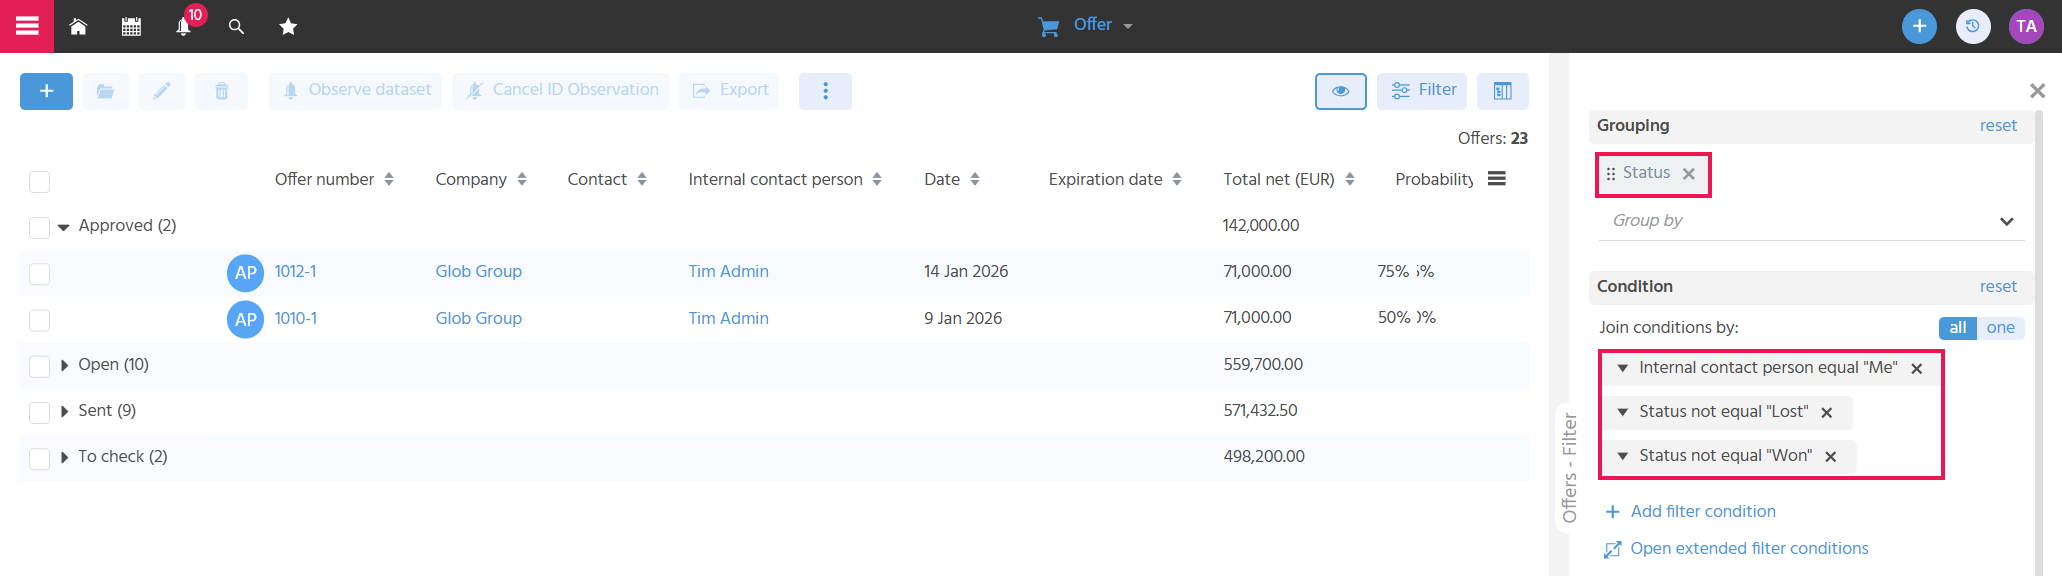Check the Sent group checkbox
This screenshot has height=576, width=2062.
(x=40, y=412)
